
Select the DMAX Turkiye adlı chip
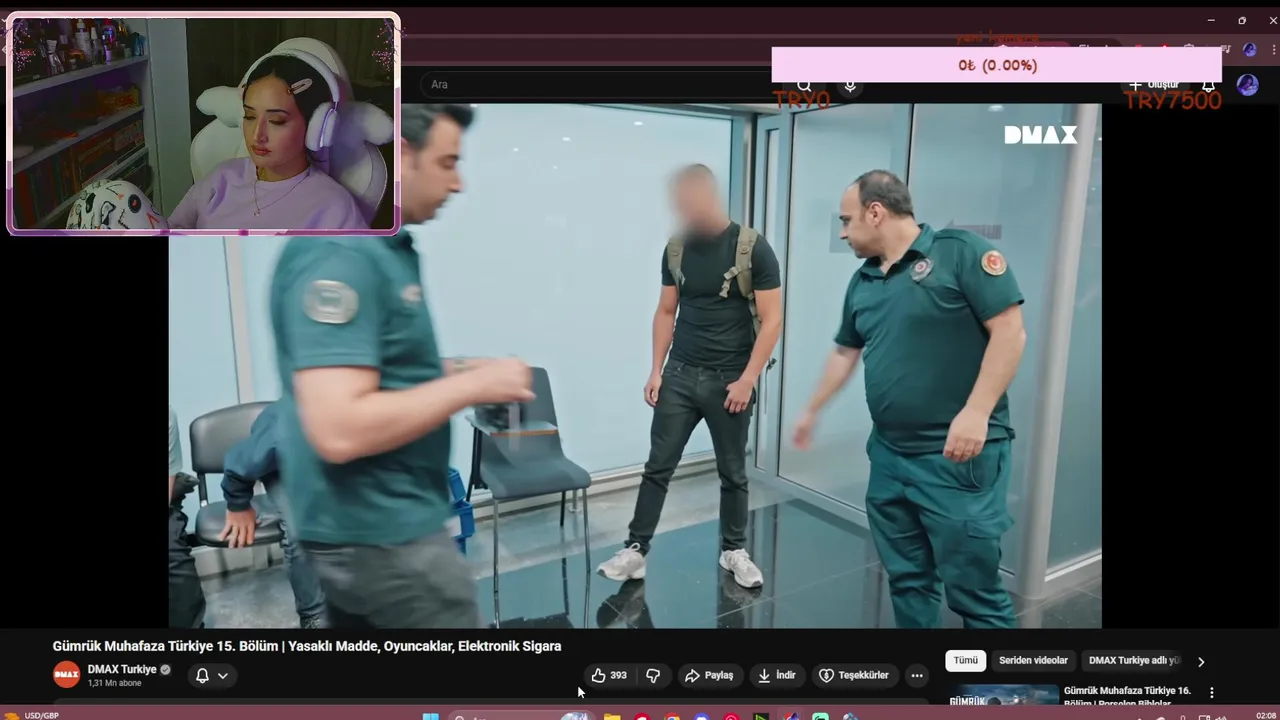click(1134, 660)
